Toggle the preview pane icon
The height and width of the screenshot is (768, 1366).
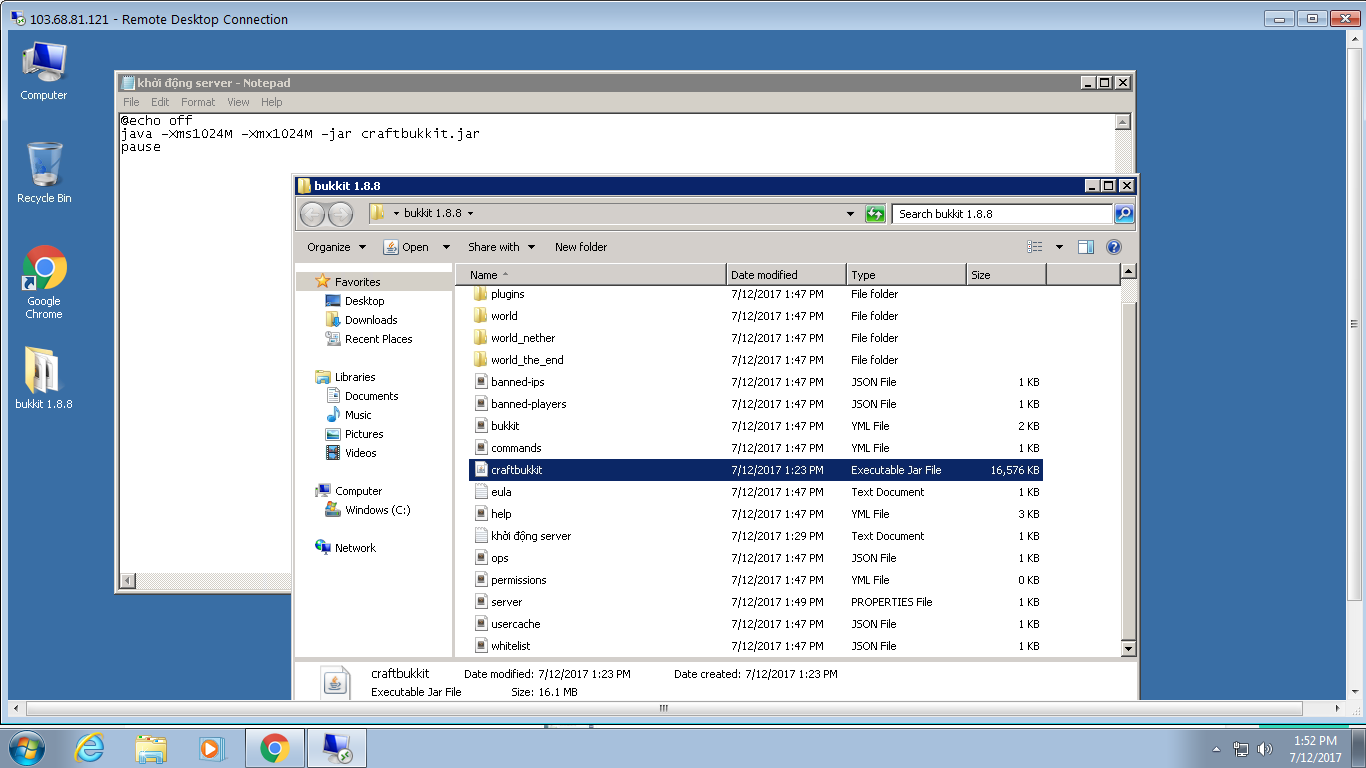click(x=1086, y=247)
